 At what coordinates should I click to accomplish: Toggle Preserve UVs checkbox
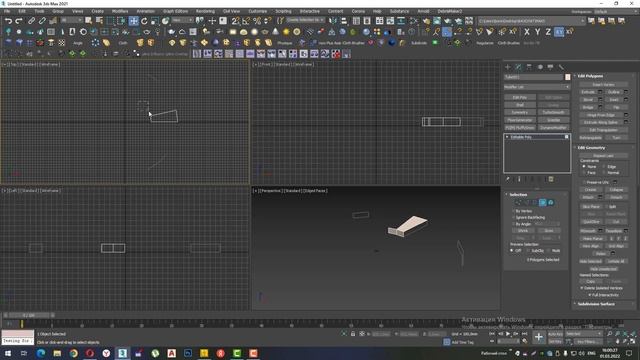[x=584, y=182]
